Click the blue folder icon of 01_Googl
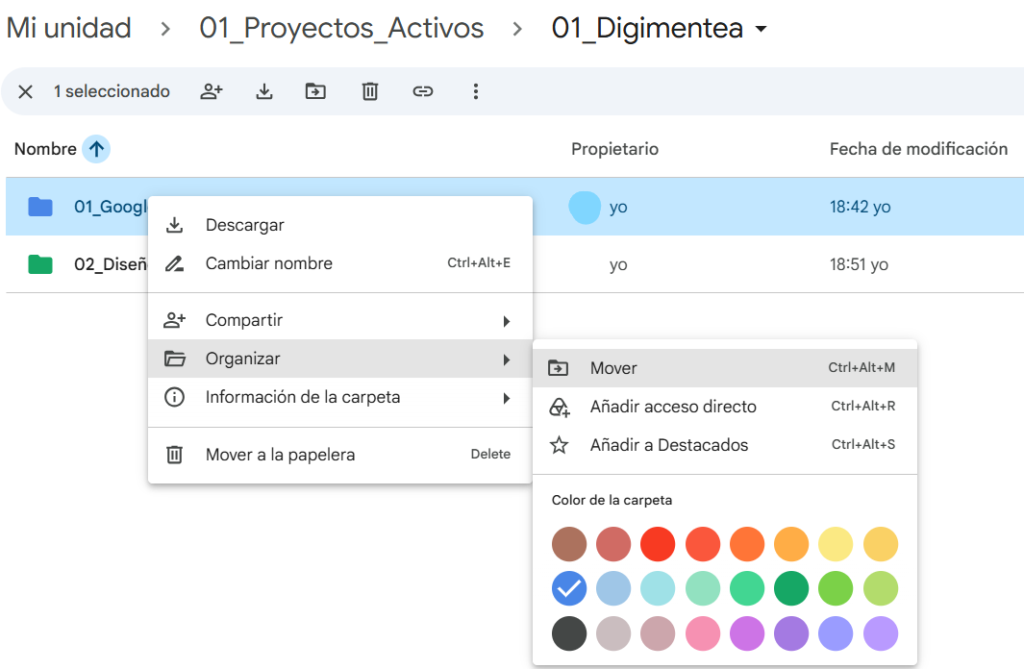This screenshot has height=669, width=1024. tap(40, 206)
